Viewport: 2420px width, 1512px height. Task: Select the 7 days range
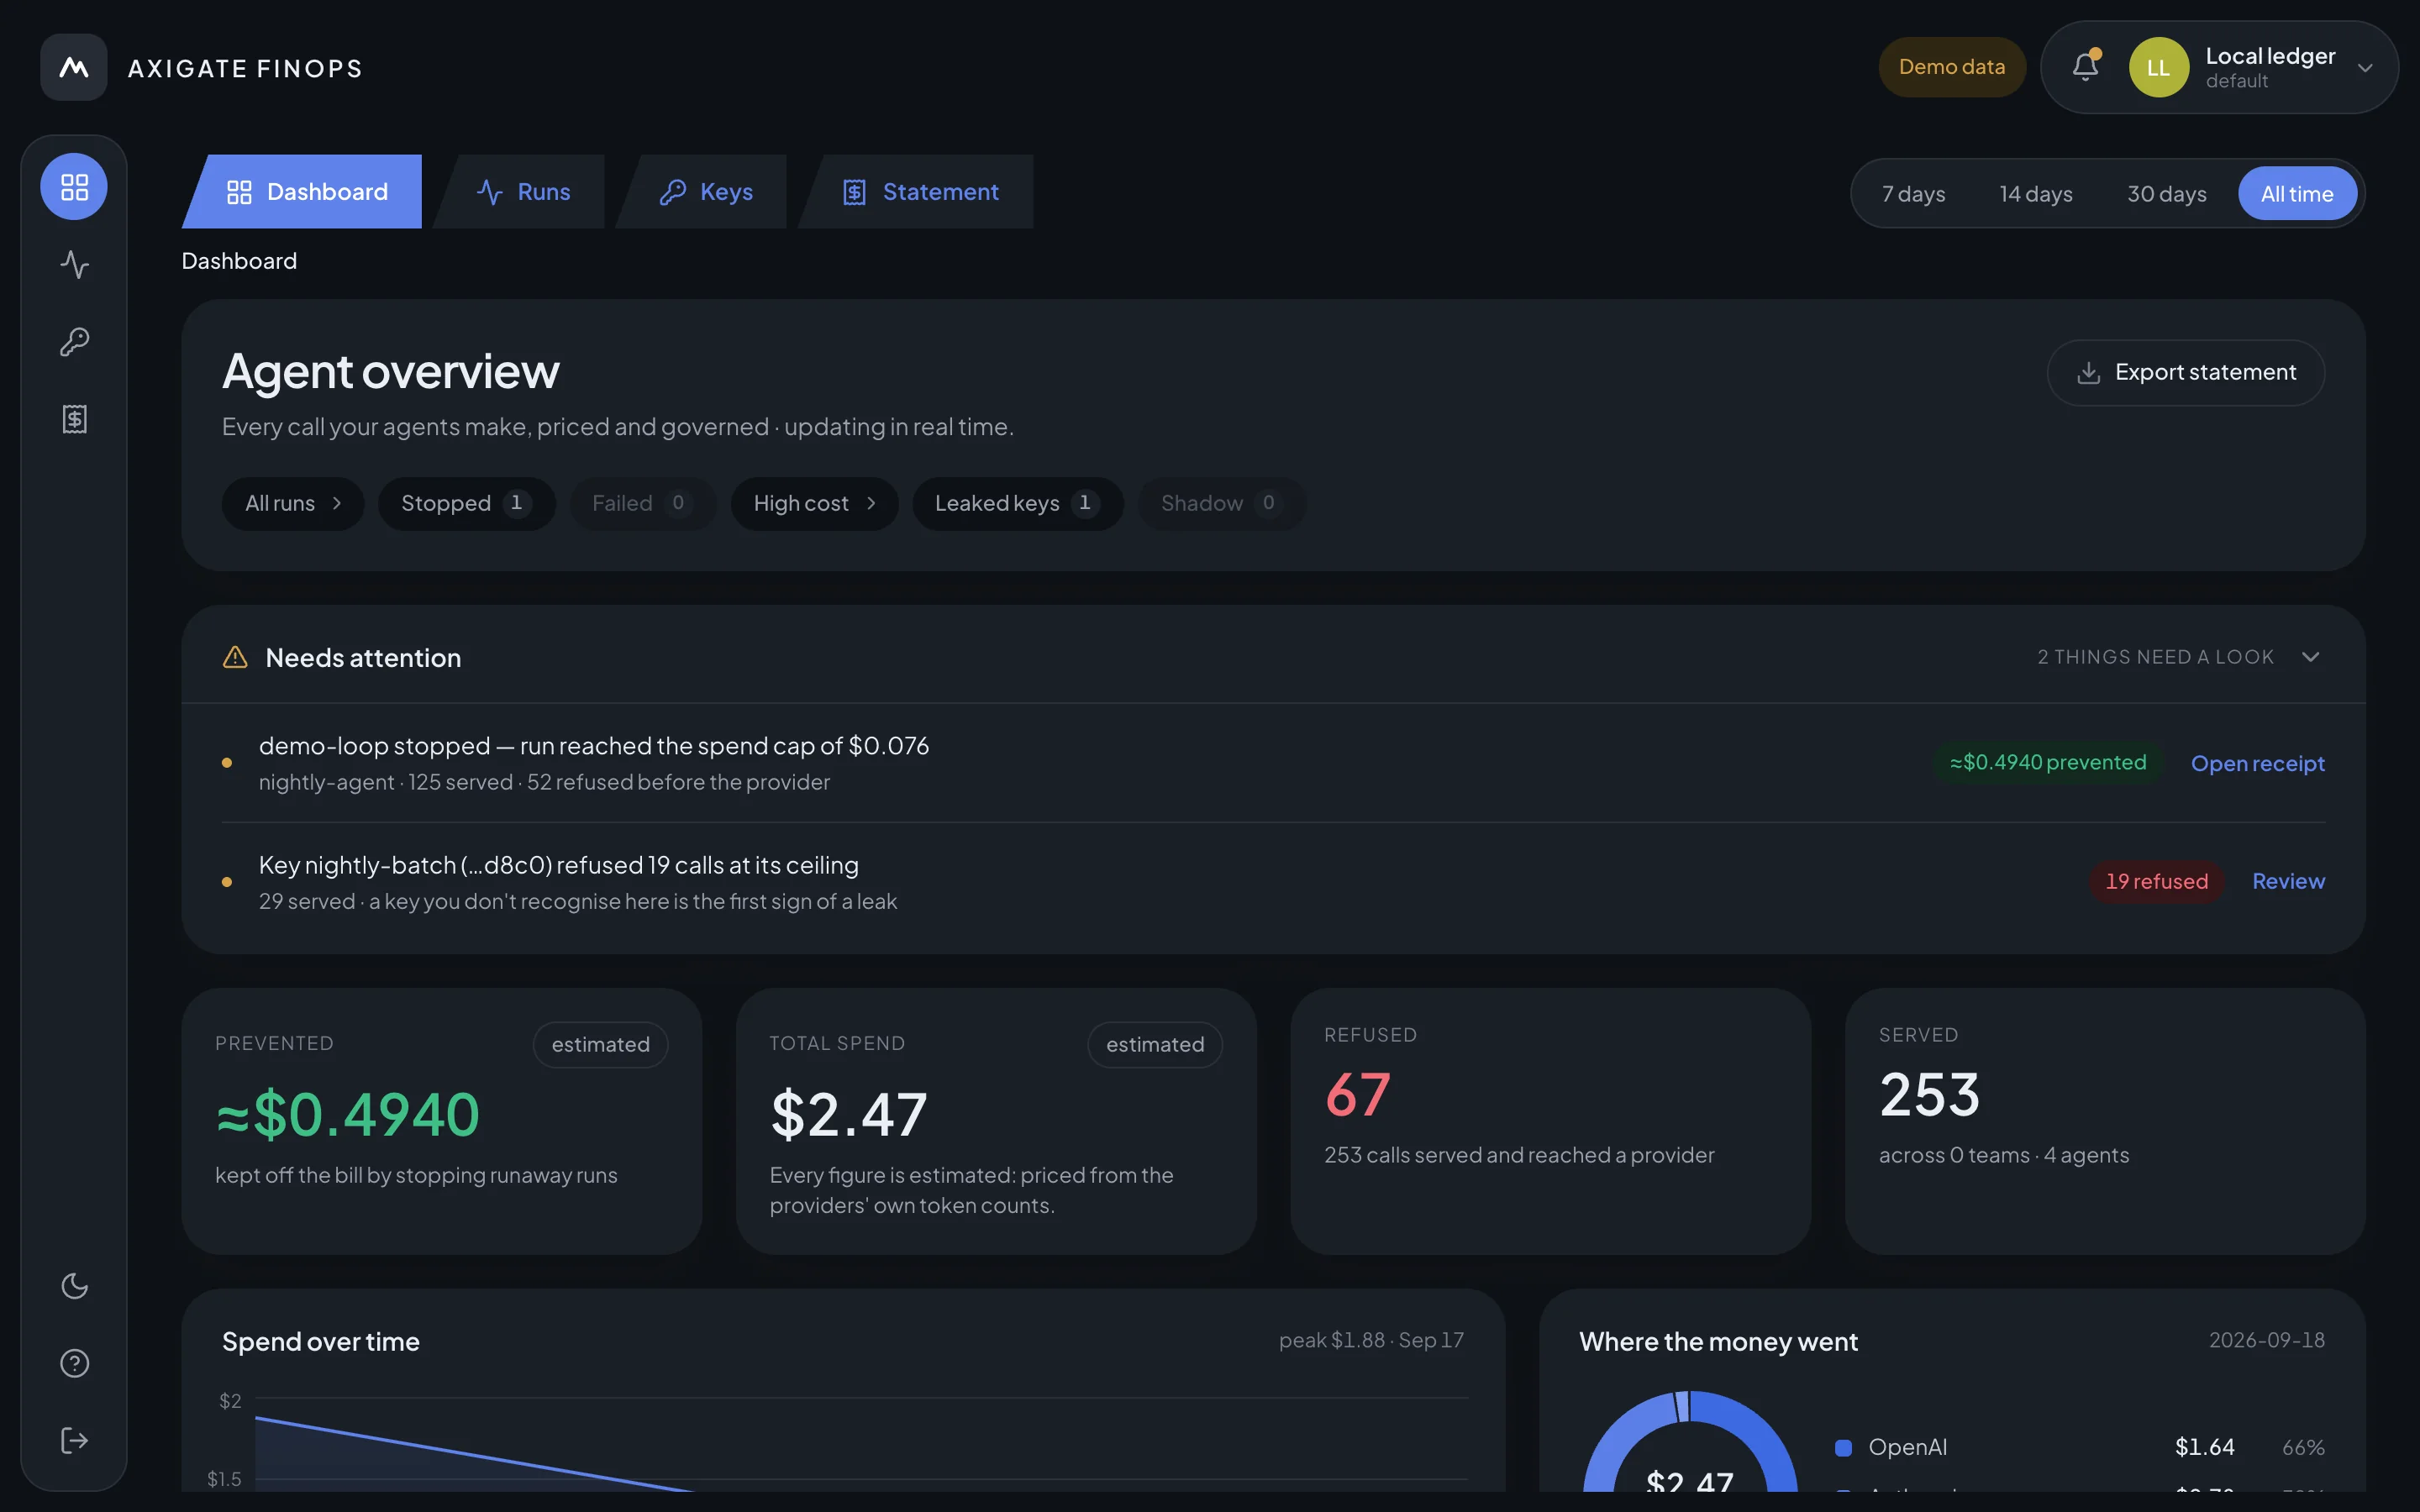coord(1913,194)
